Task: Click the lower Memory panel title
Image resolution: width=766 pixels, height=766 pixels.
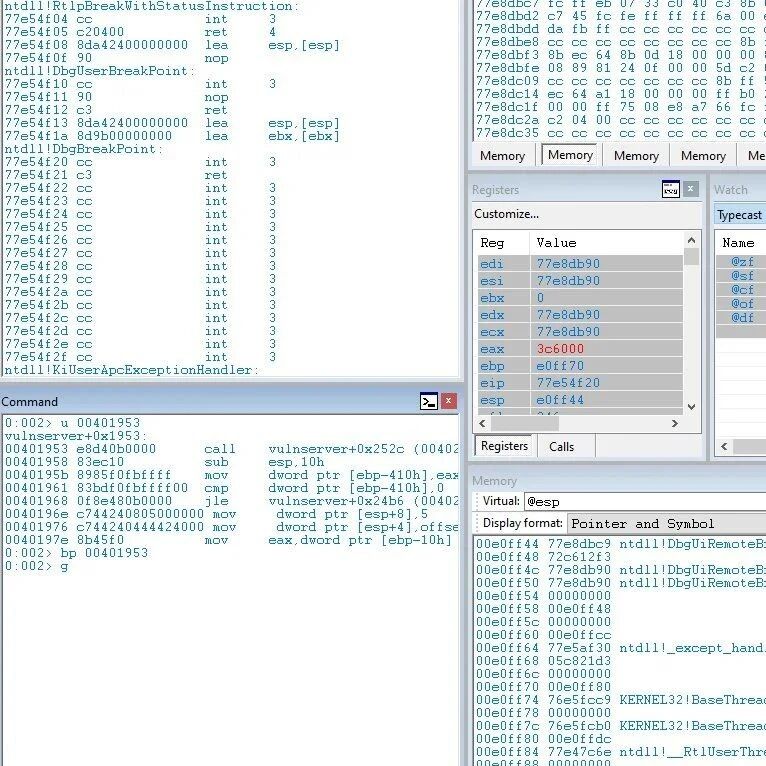Action: pyautogui.click(x=494, y=481)
